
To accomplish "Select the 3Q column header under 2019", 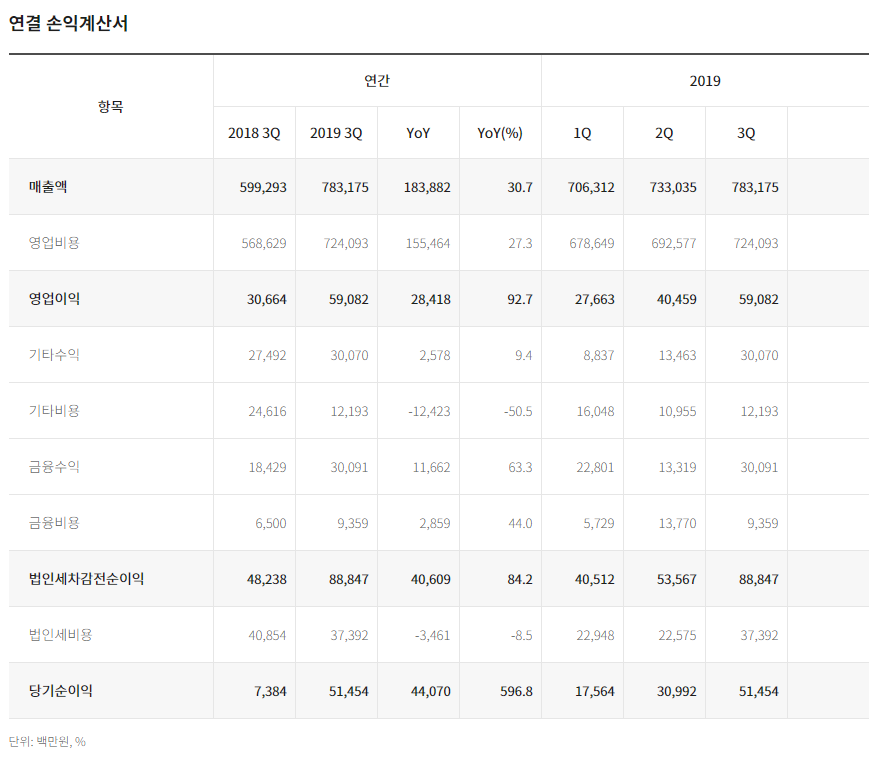I will 746,133.
